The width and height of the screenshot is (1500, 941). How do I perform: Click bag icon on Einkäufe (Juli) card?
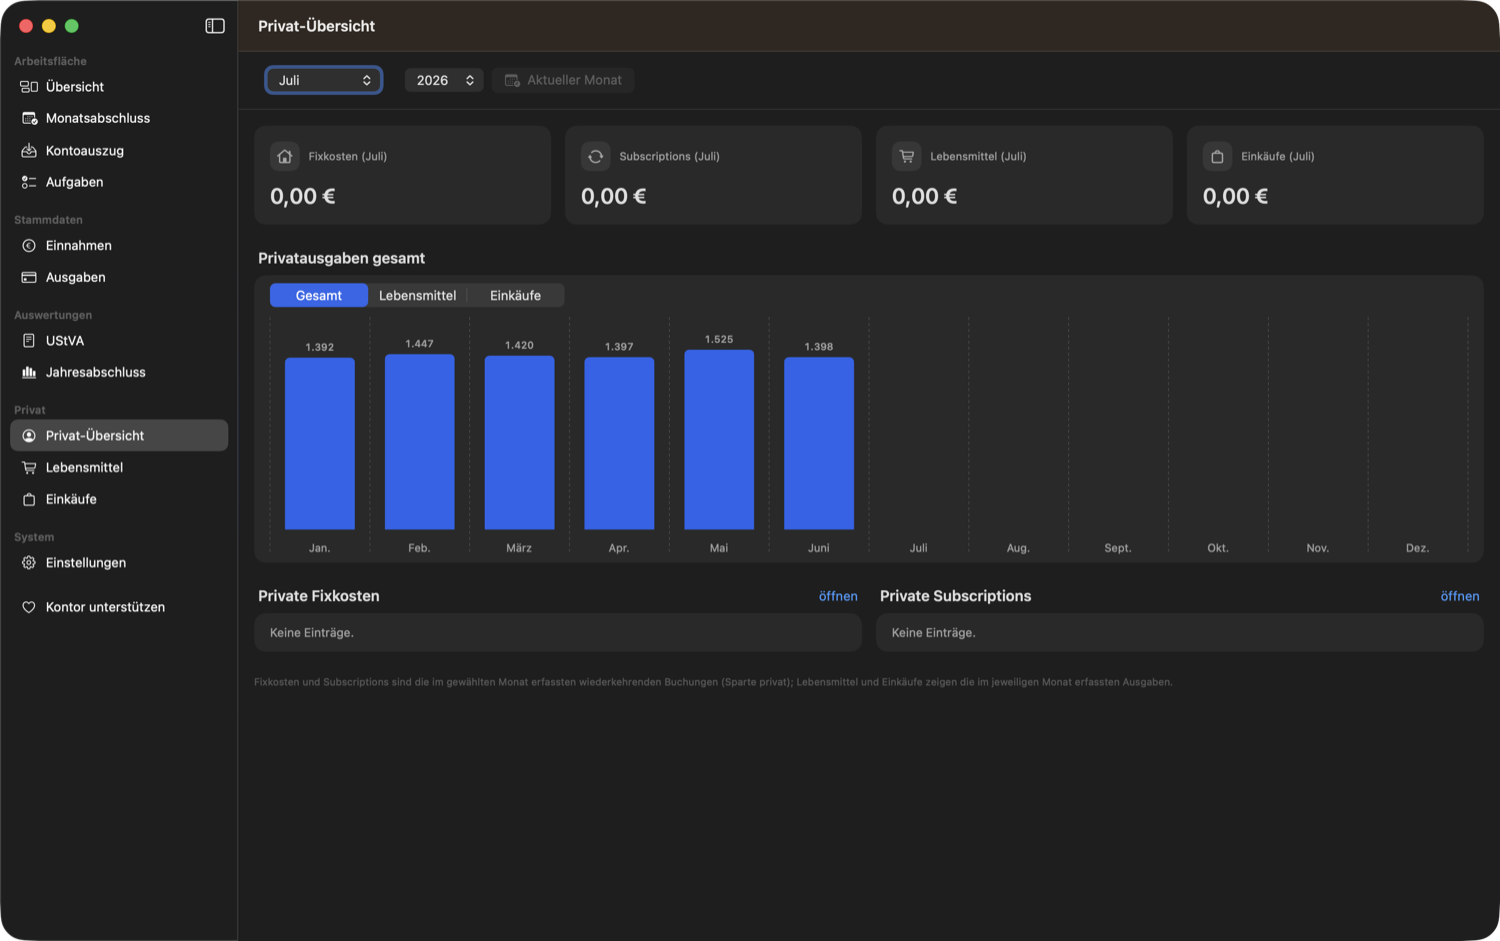click(x=1217, y=156)
